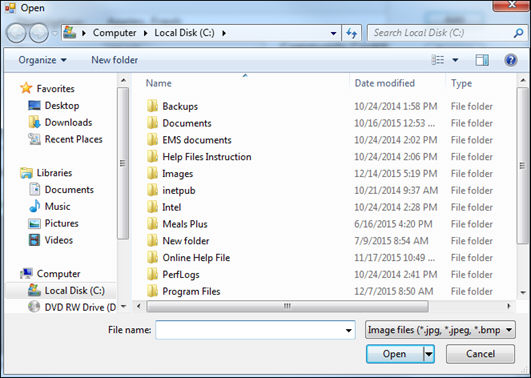Click horizontal scrollbar right arrow
This screenshot has width=531, height=378.
click(509, 307)
